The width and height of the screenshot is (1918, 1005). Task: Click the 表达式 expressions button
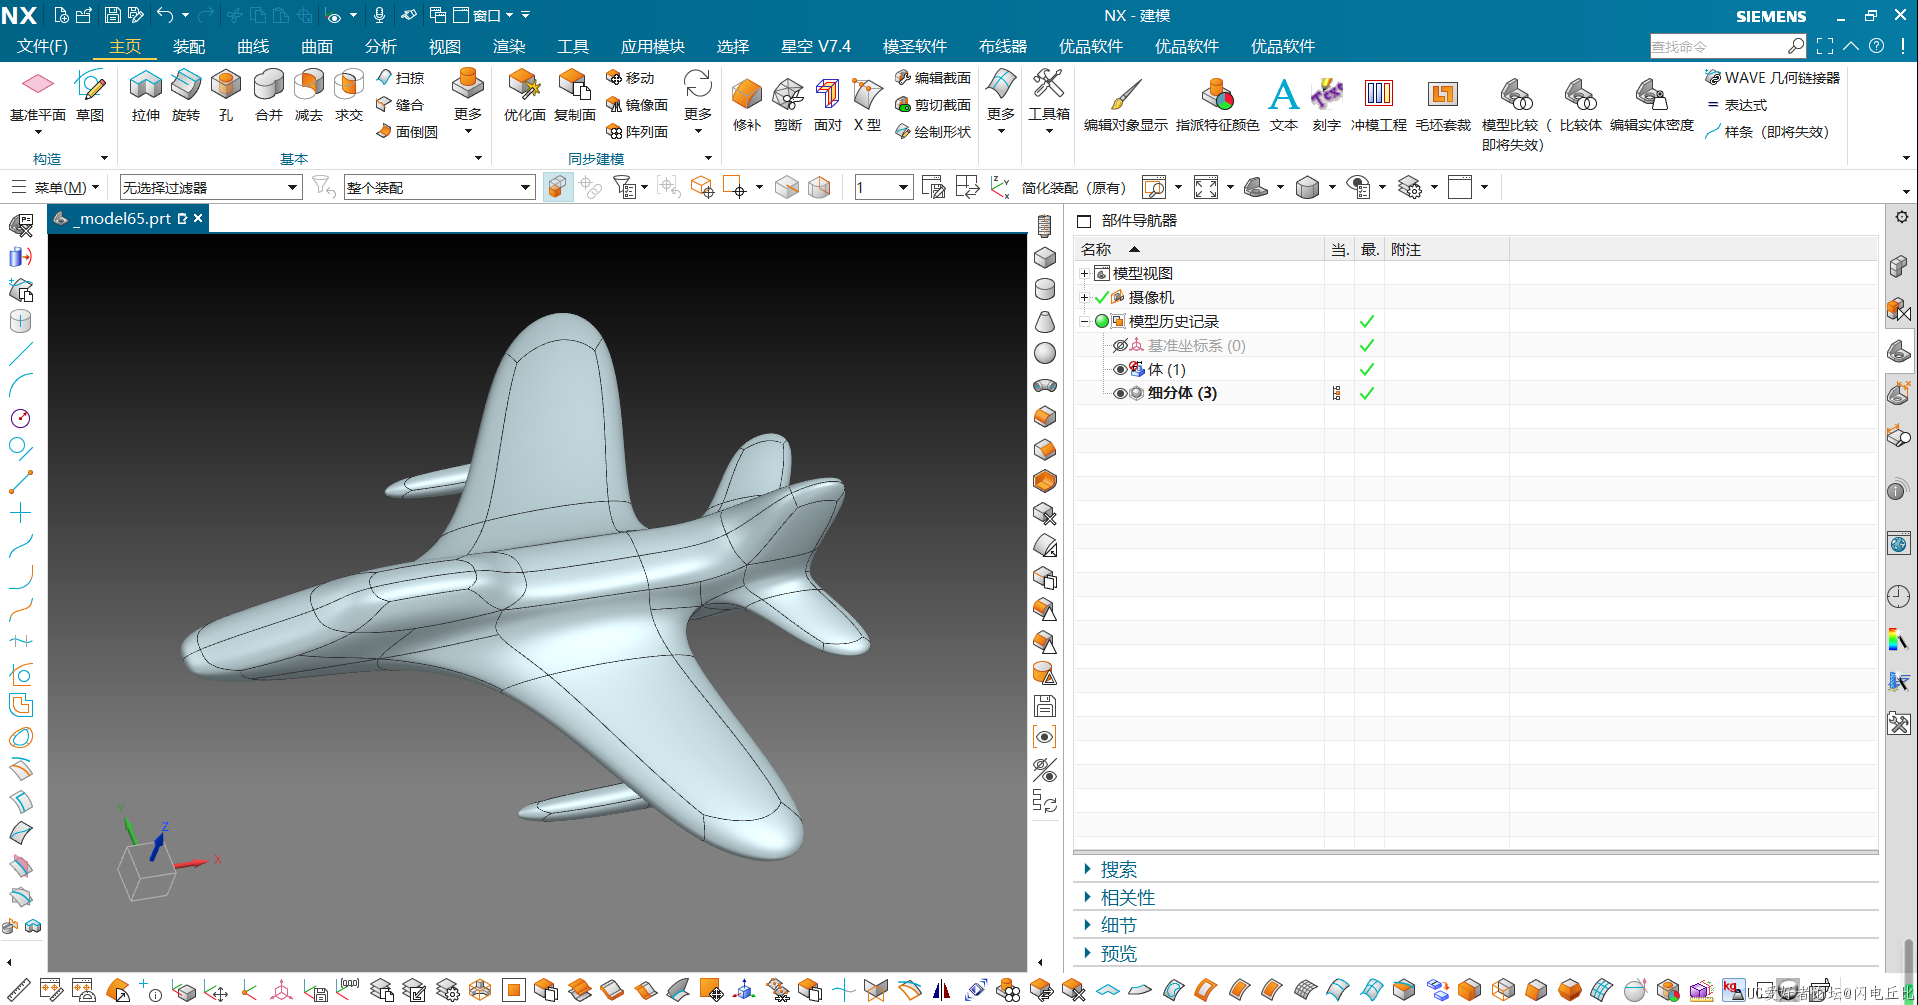pos(1737,105)
